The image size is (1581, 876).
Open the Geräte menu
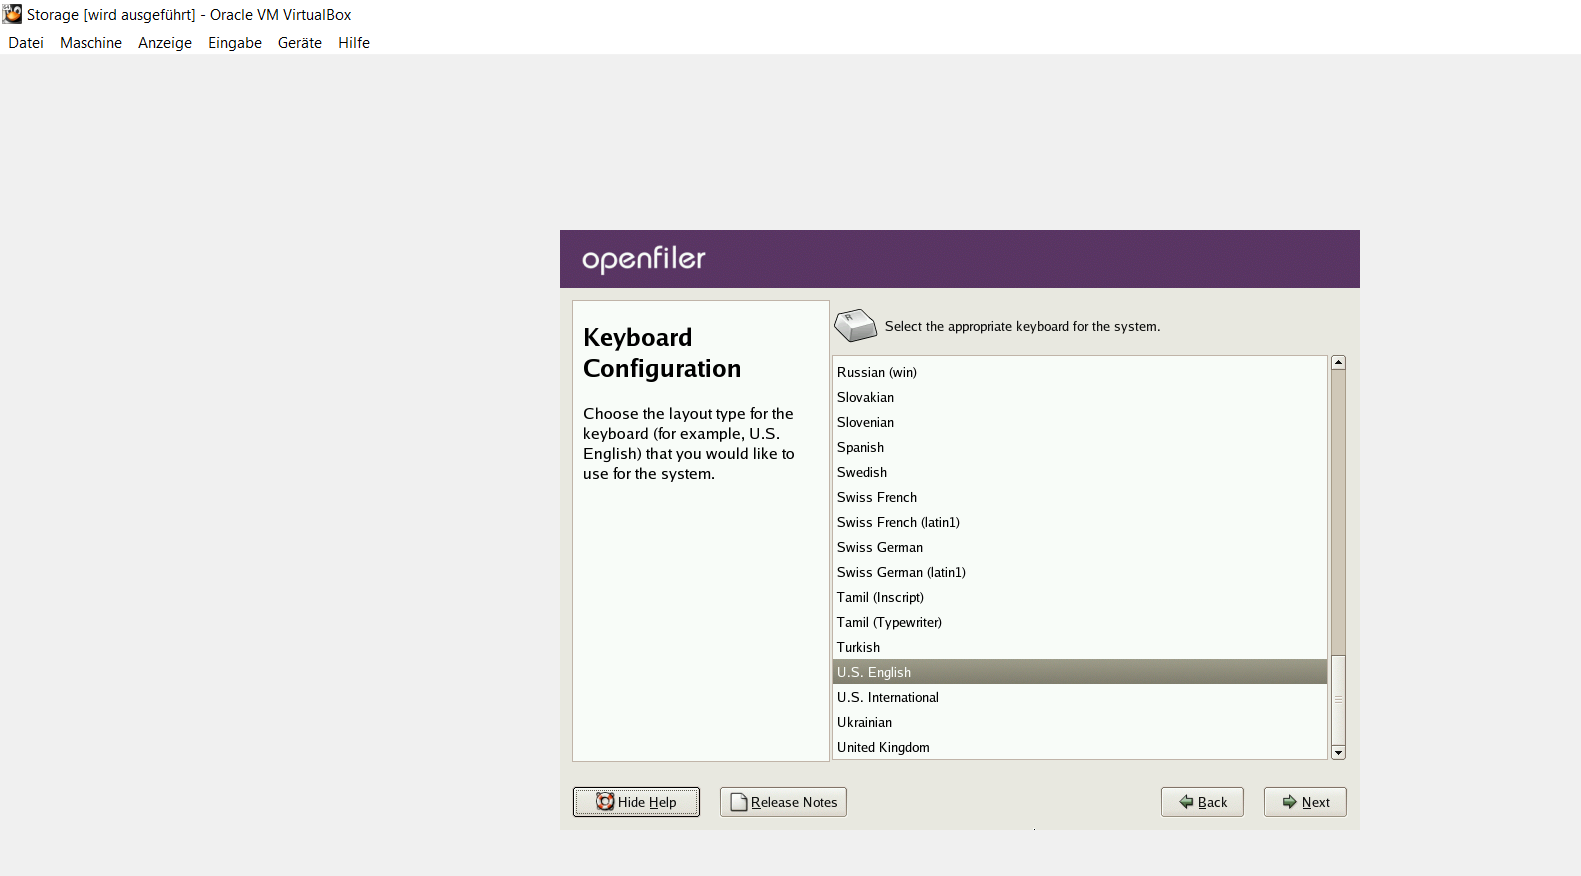click(x=300, y=43)
